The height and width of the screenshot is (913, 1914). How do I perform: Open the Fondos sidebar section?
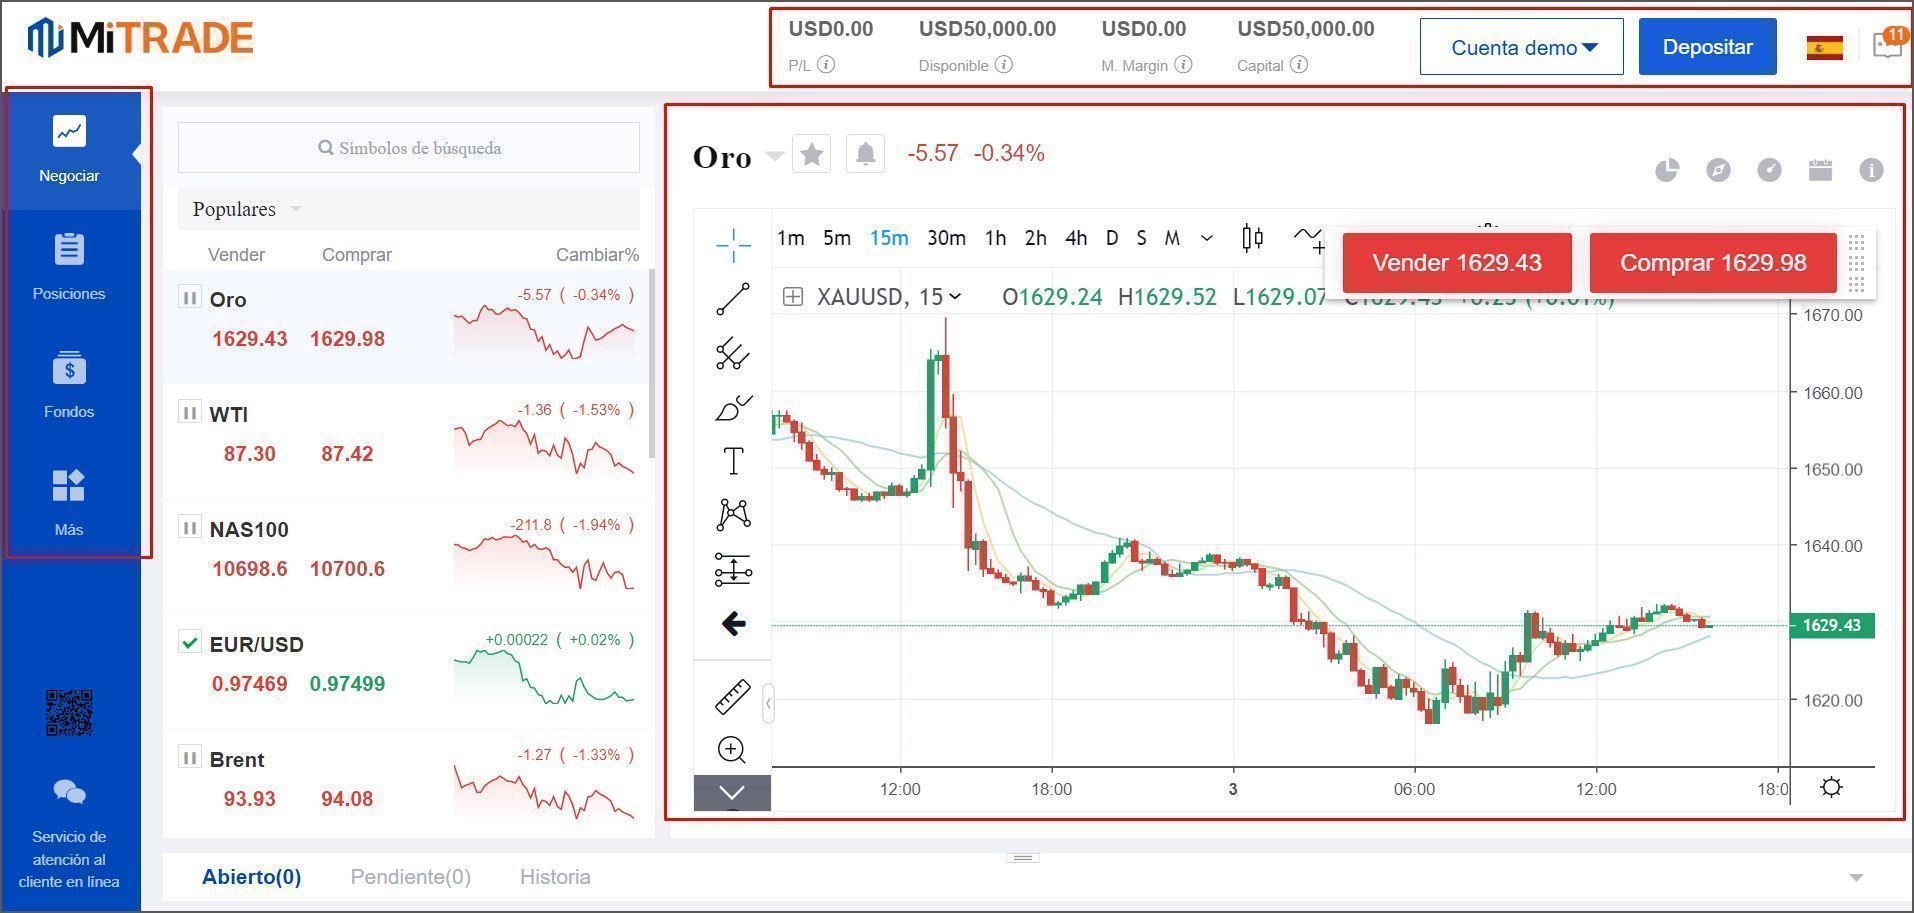69,384
